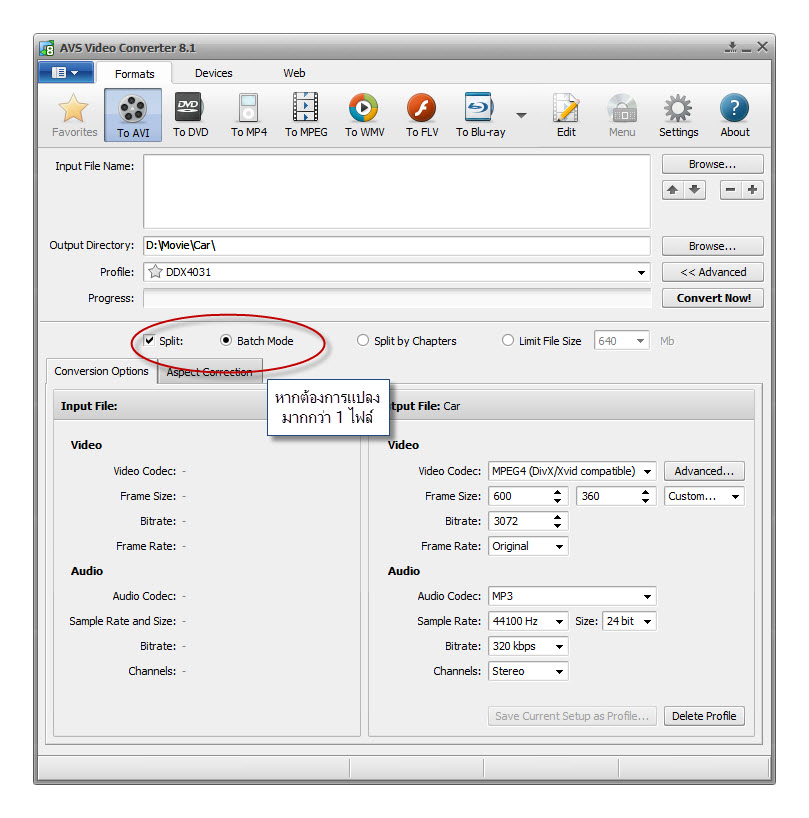This screenshot has height=818, width=809.
Task: Select the Batch Mode radio button
Action: pyautogui.click(x=226, y=341)
